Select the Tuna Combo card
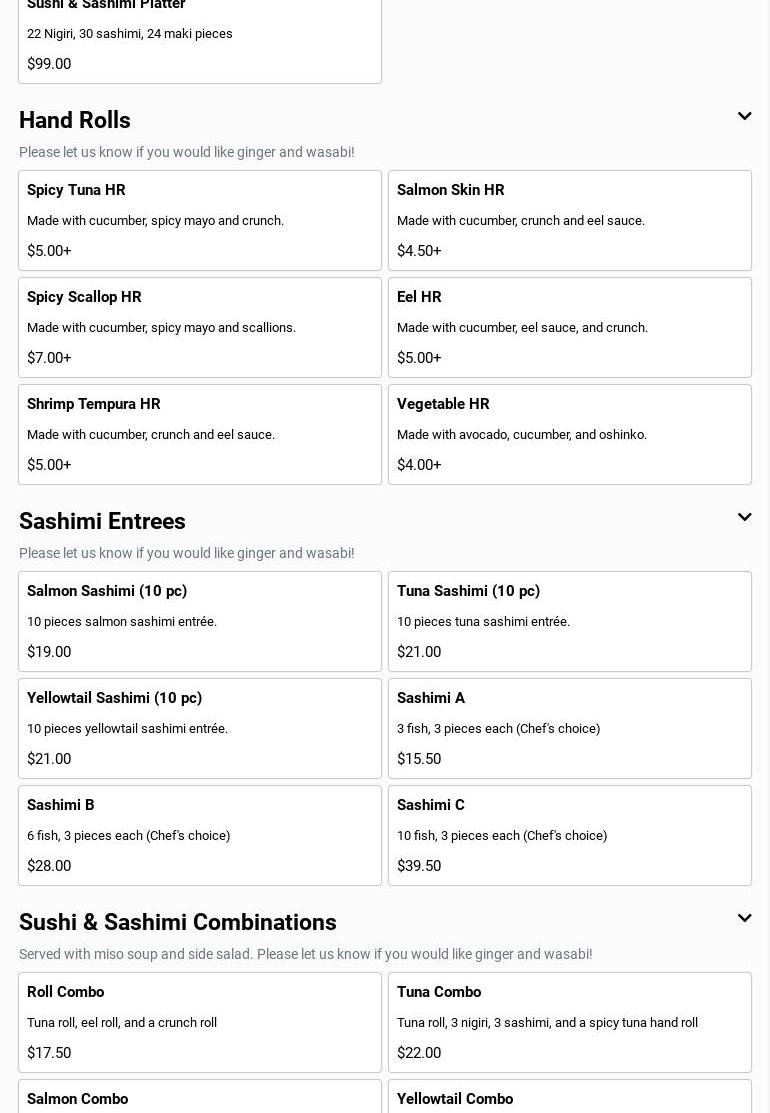 pyautogui.click(x=570, y=1022)
